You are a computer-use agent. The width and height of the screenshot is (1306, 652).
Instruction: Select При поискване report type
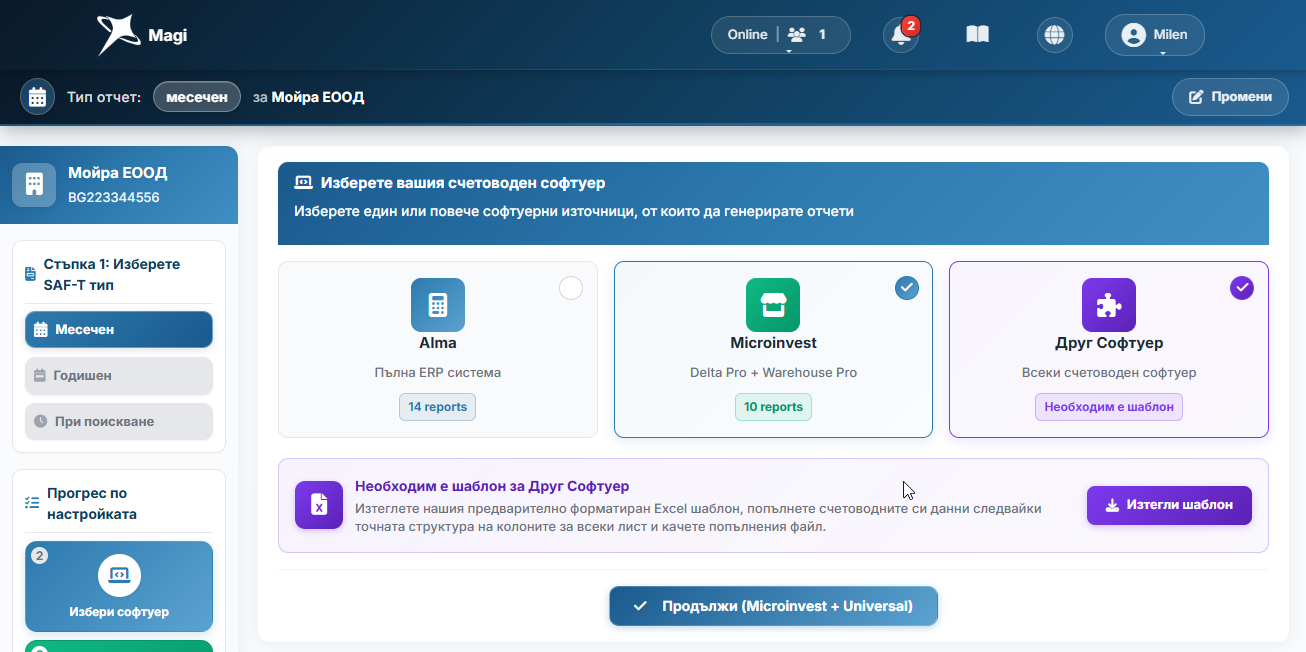[119, 421]
